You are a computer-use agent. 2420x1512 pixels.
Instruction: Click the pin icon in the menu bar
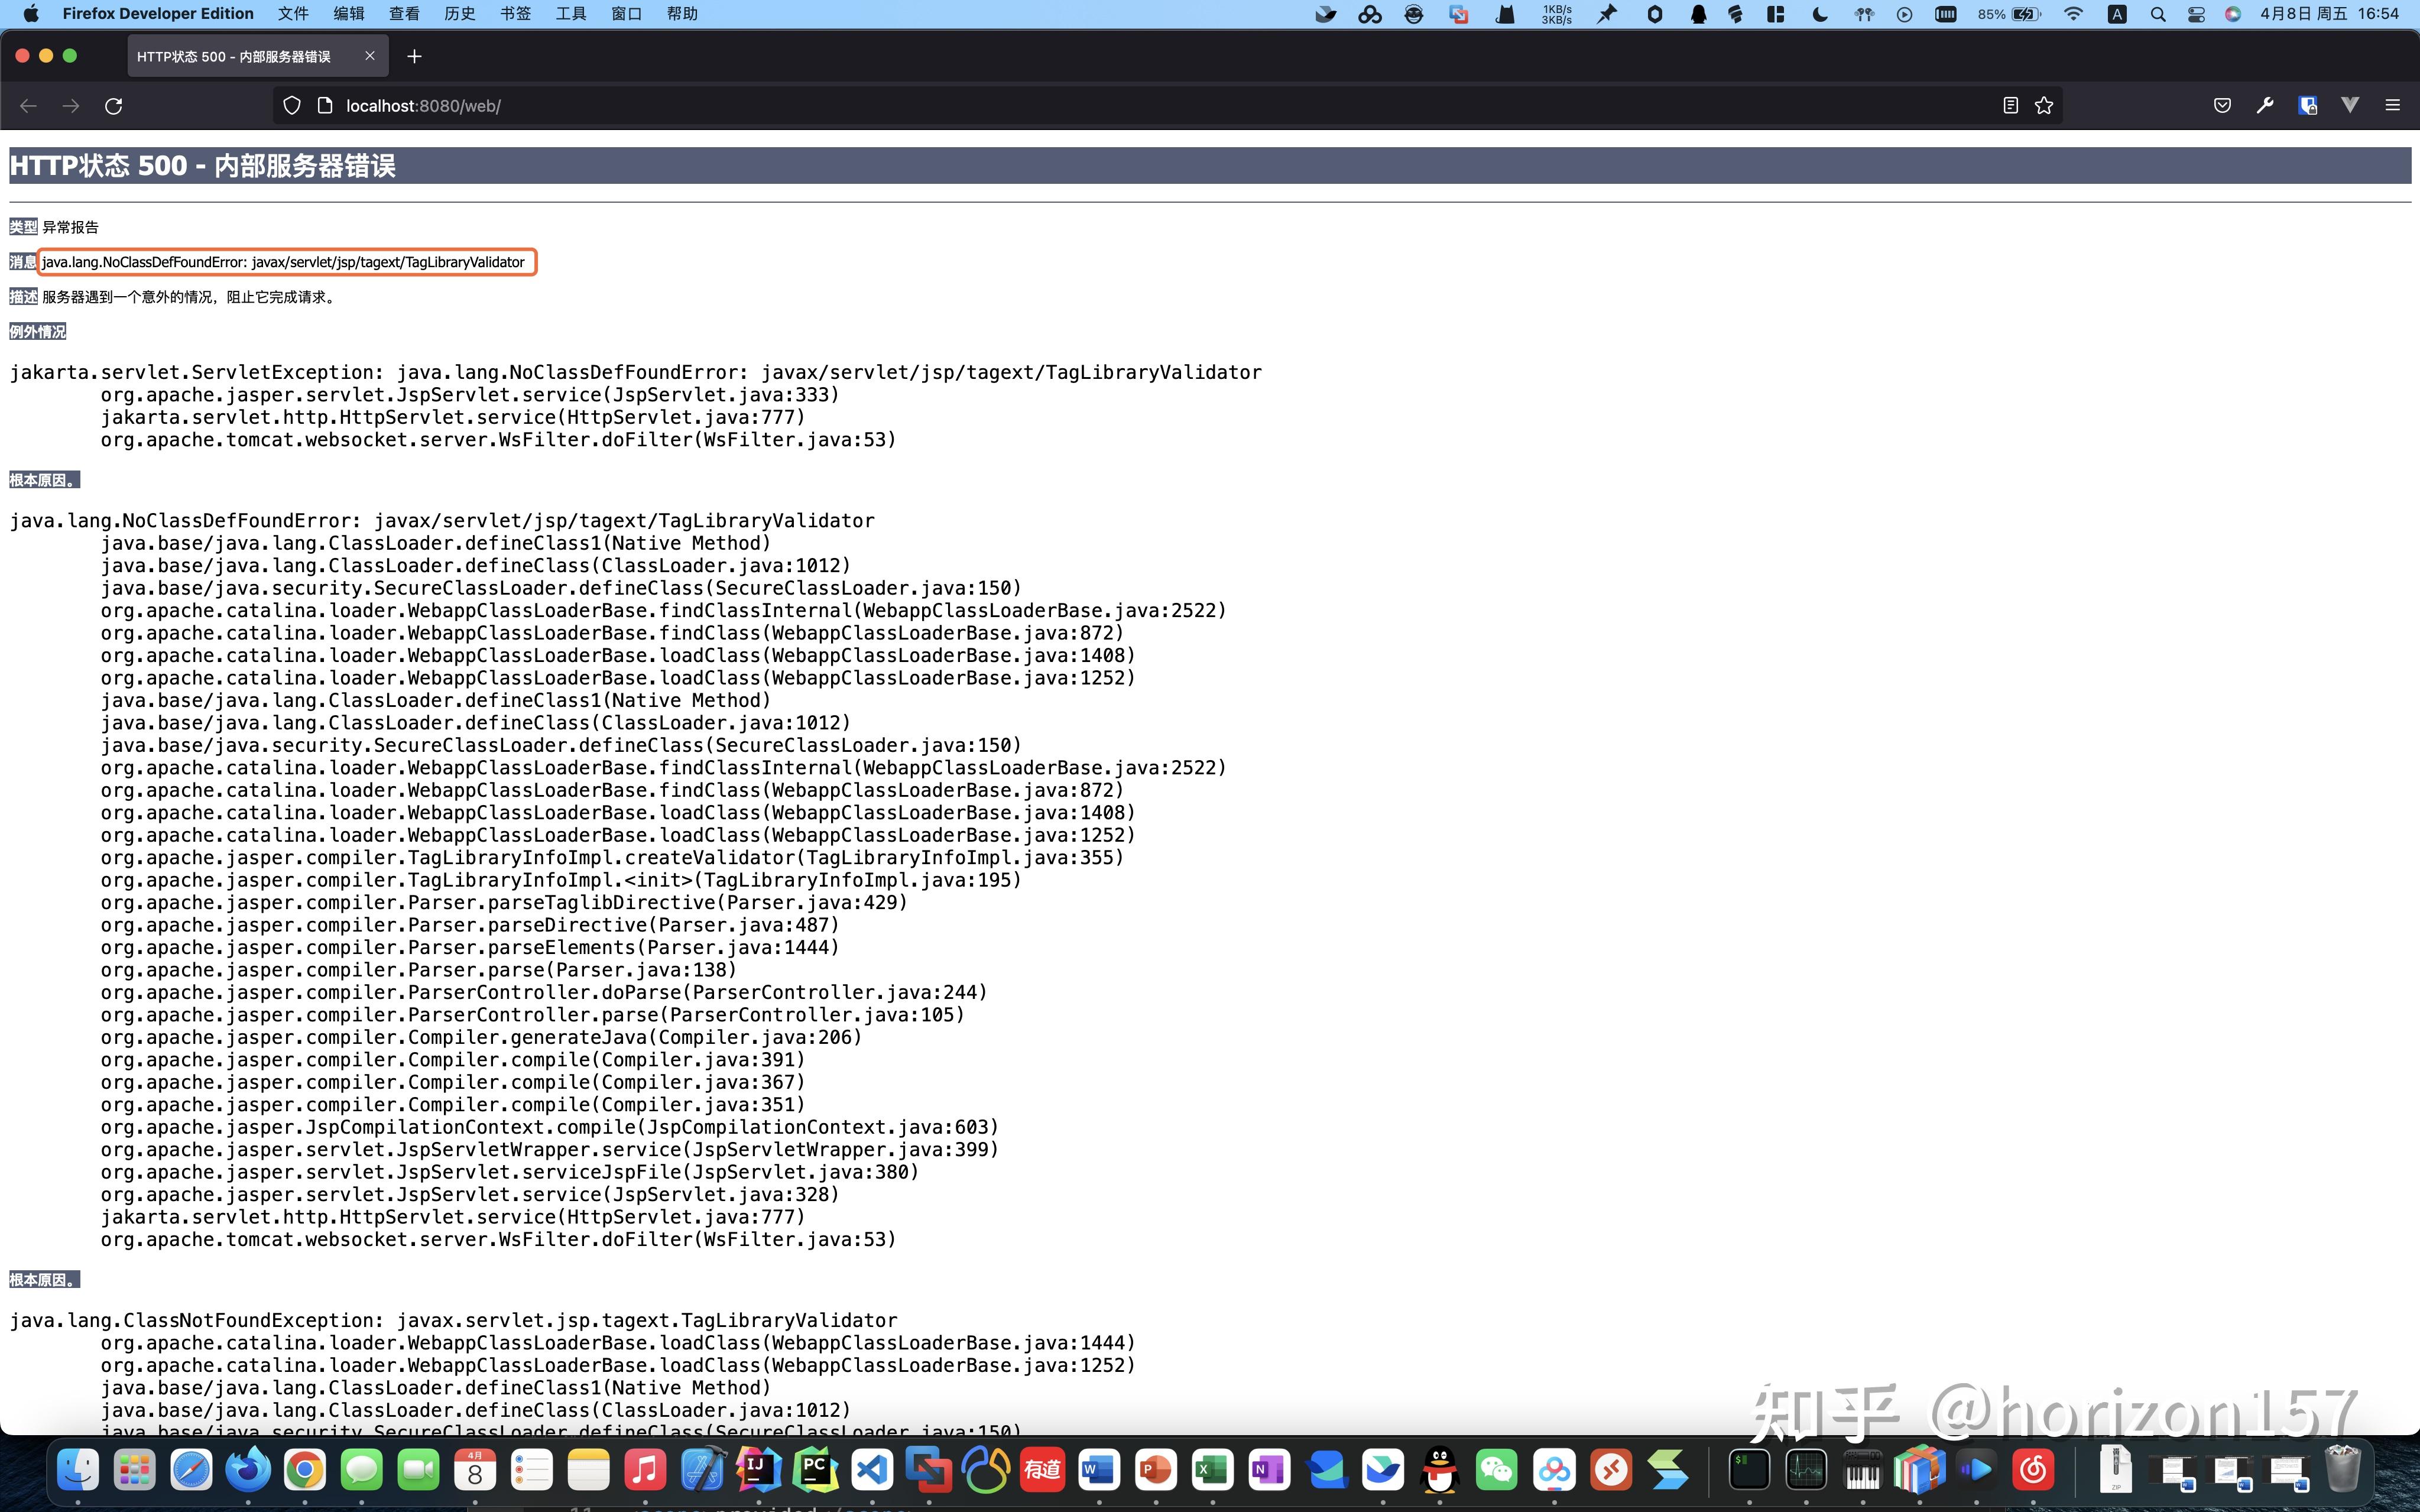tap(1606, 14)
